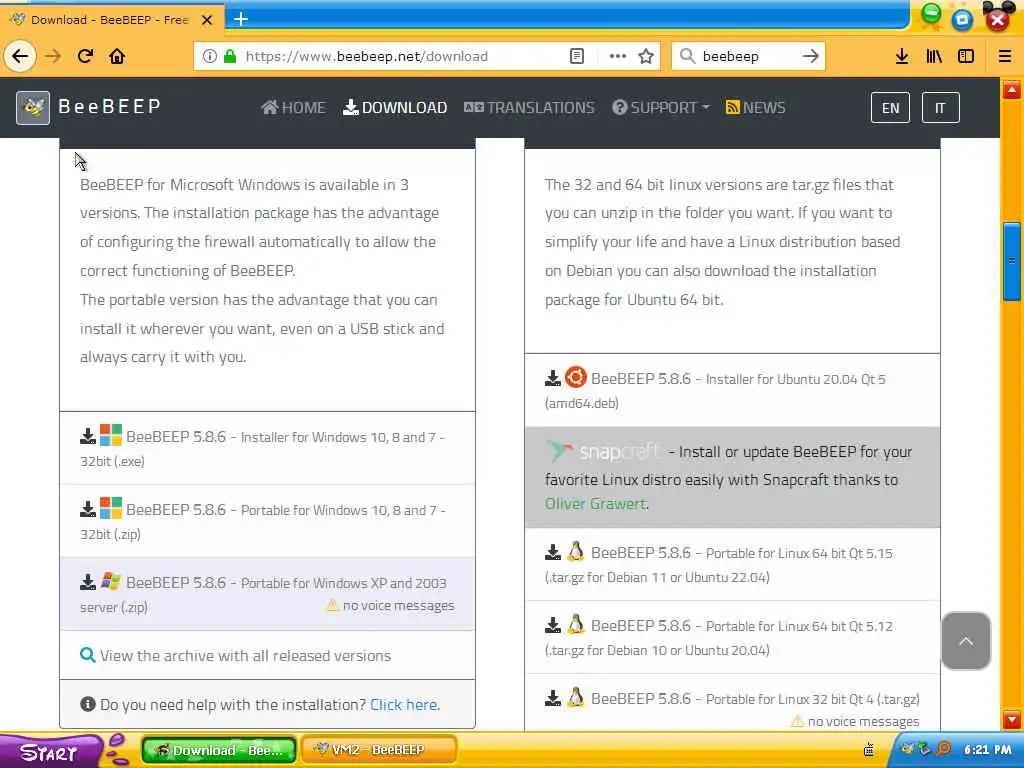Click the green padlock security icon
Screen dimensions: 1024x768
pos(230,56)
